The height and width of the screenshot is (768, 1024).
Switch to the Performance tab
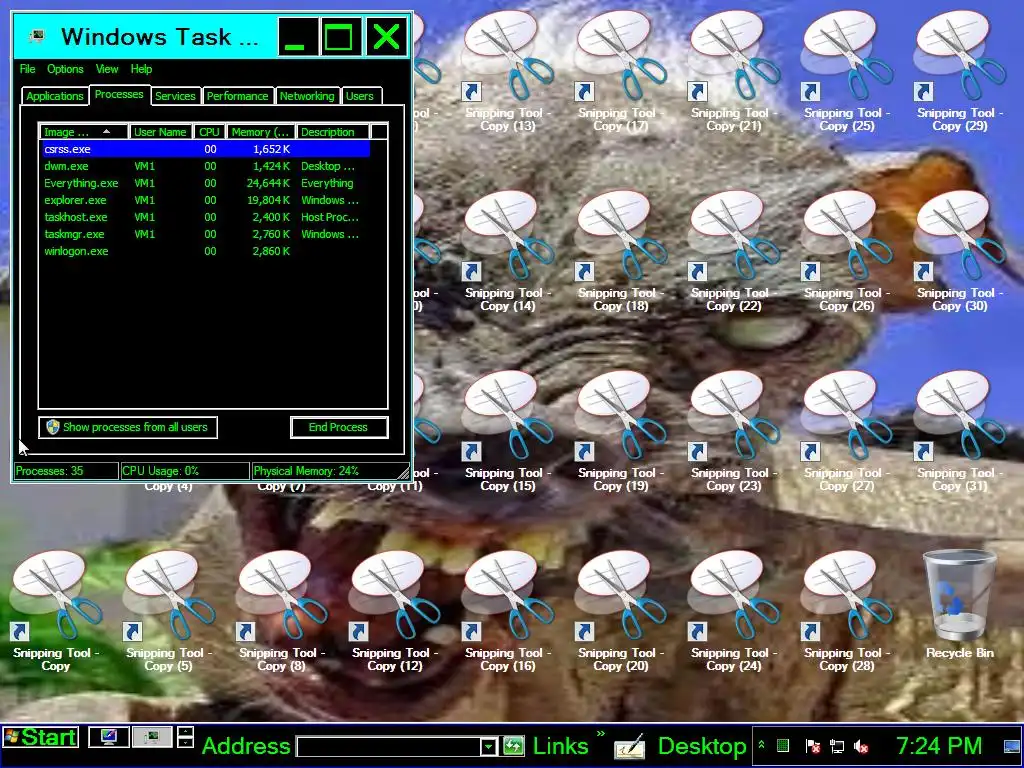point(238,96)
